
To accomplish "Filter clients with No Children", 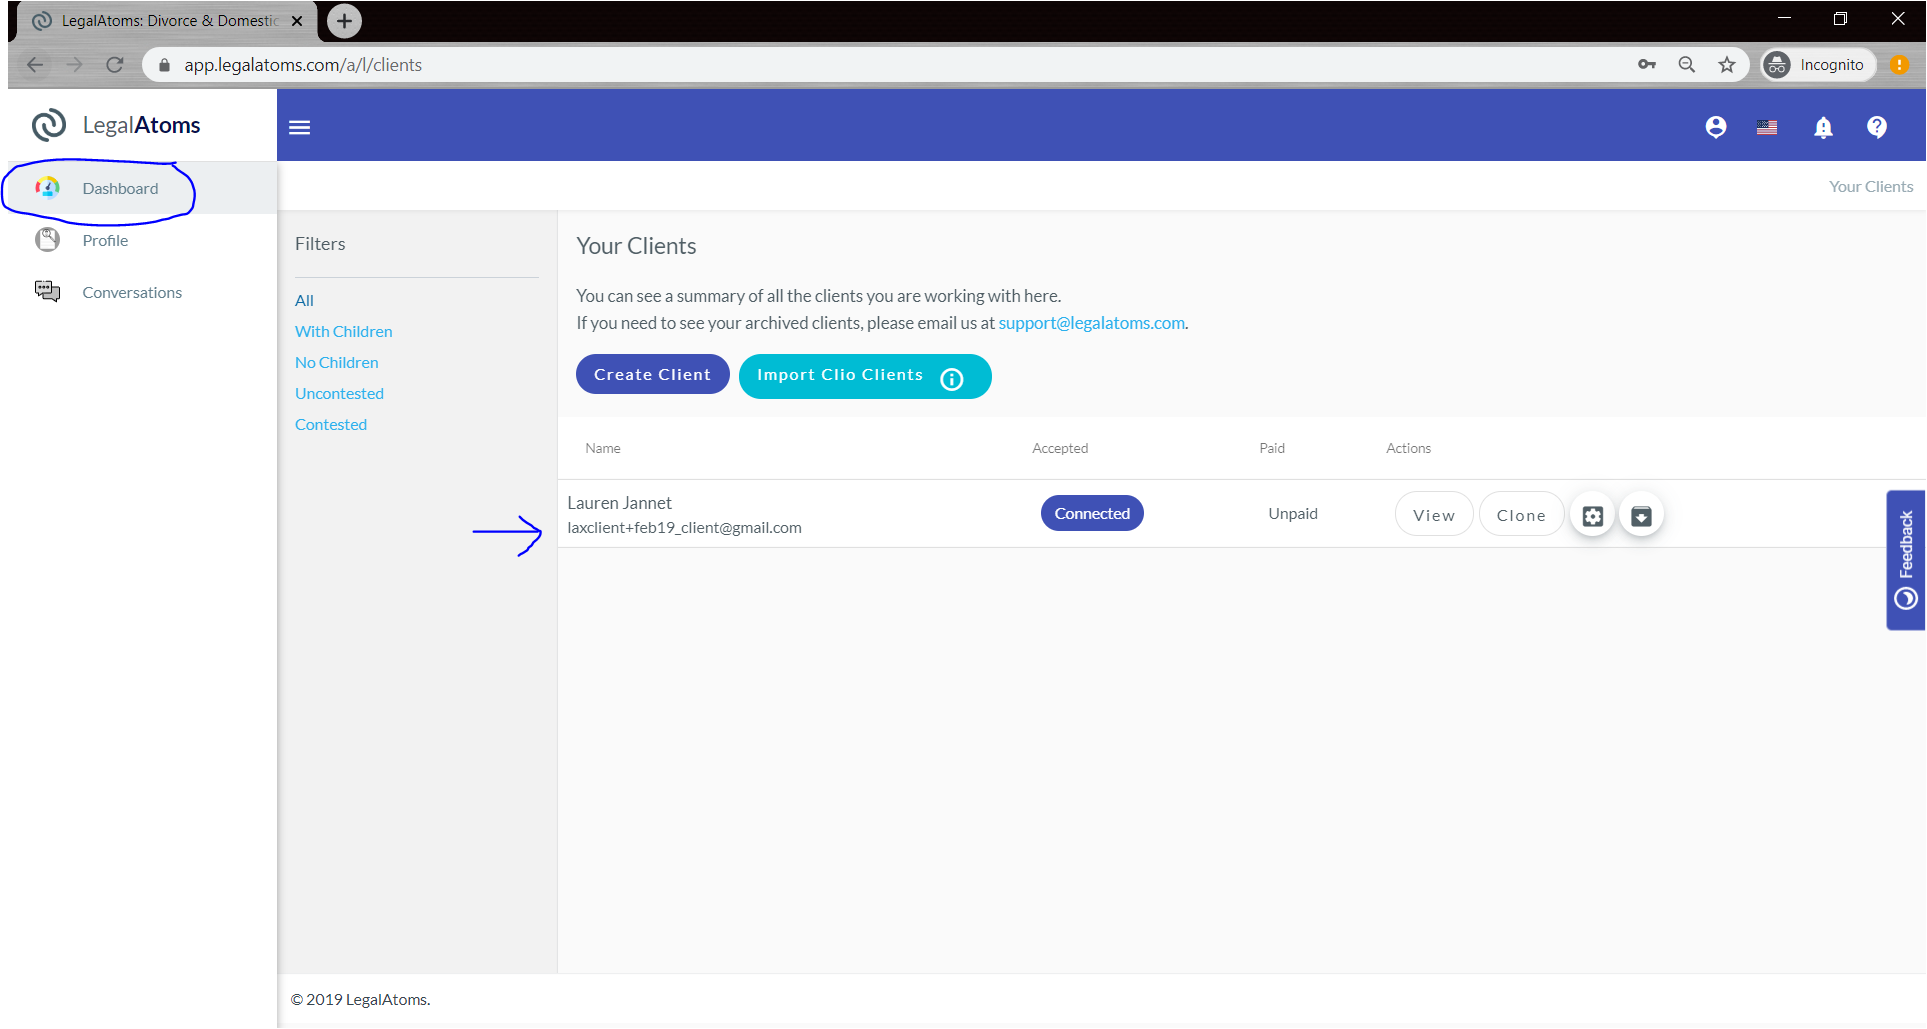I will click(336, 362).
